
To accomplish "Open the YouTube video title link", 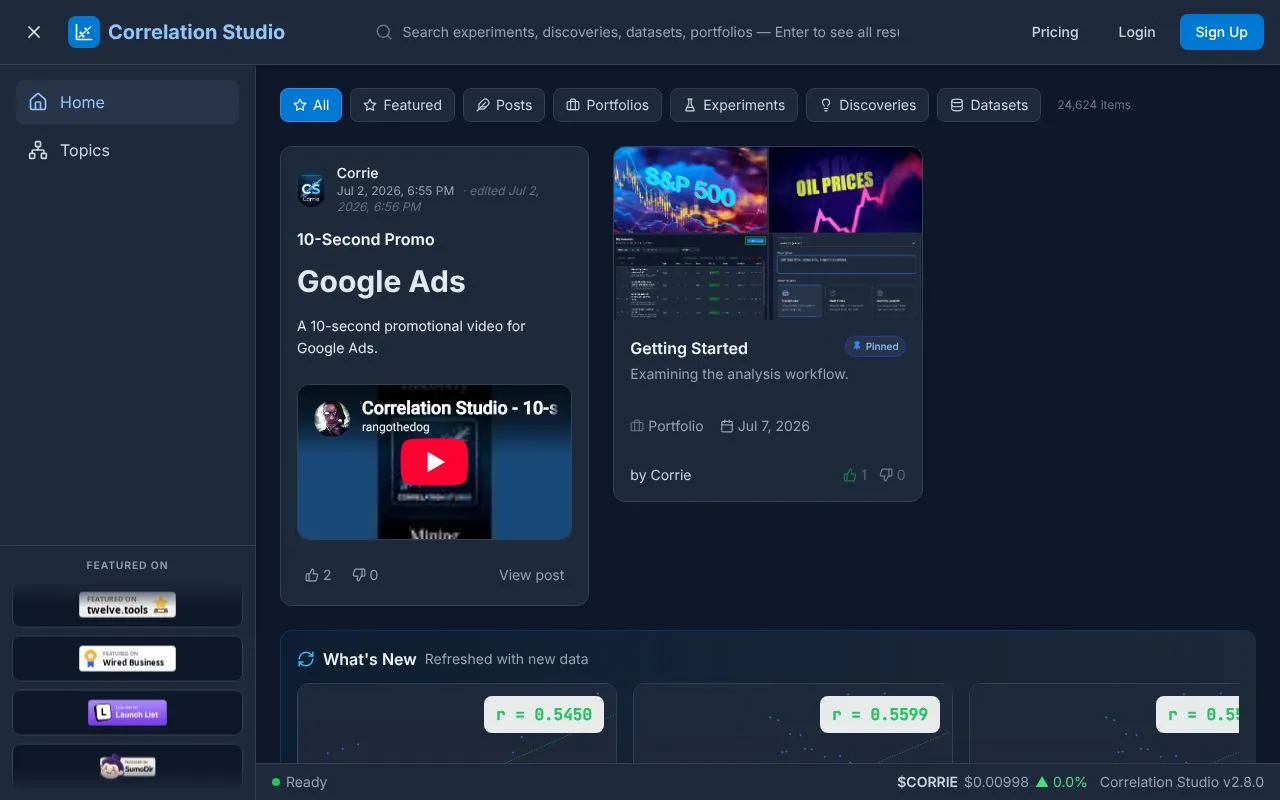I will point(459,408).
